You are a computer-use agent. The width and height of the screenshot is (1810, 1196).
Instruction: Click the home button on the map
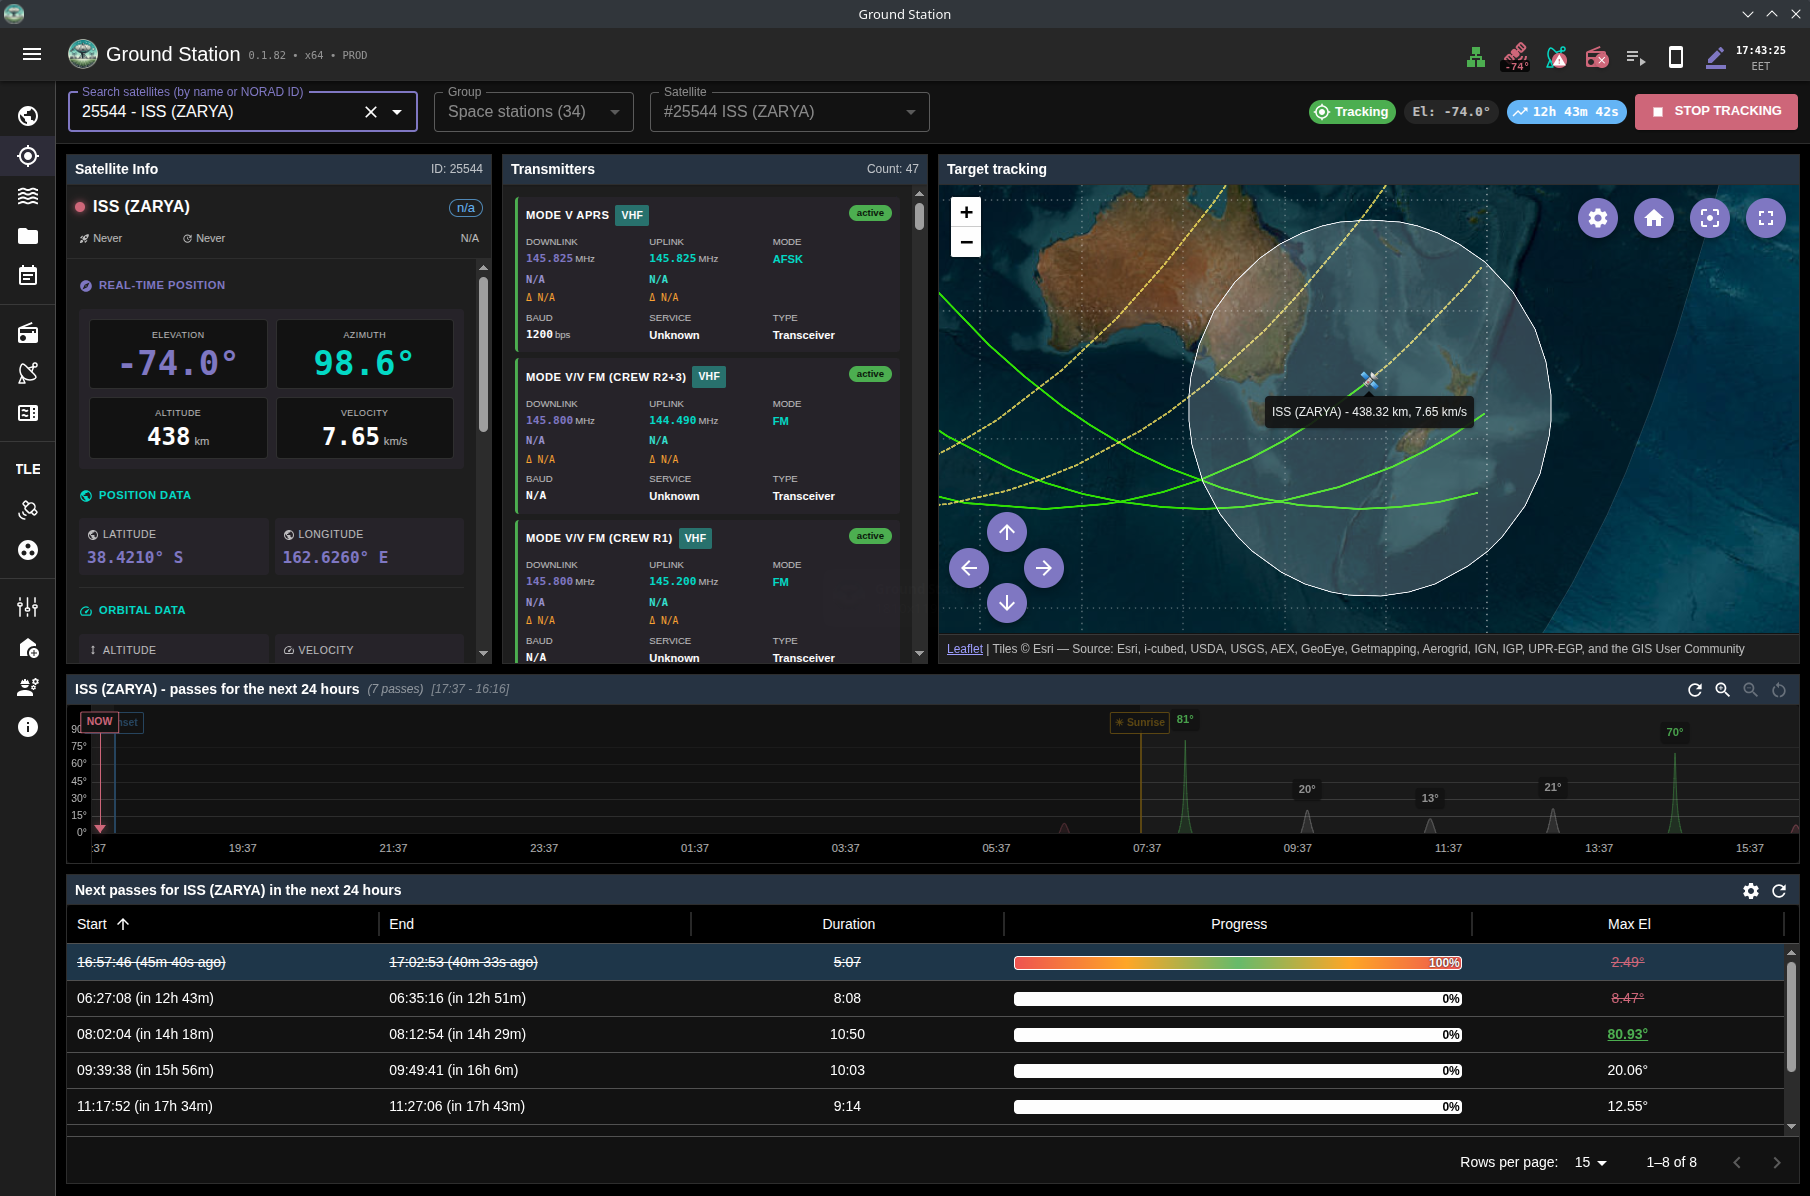click(1653, 217)
